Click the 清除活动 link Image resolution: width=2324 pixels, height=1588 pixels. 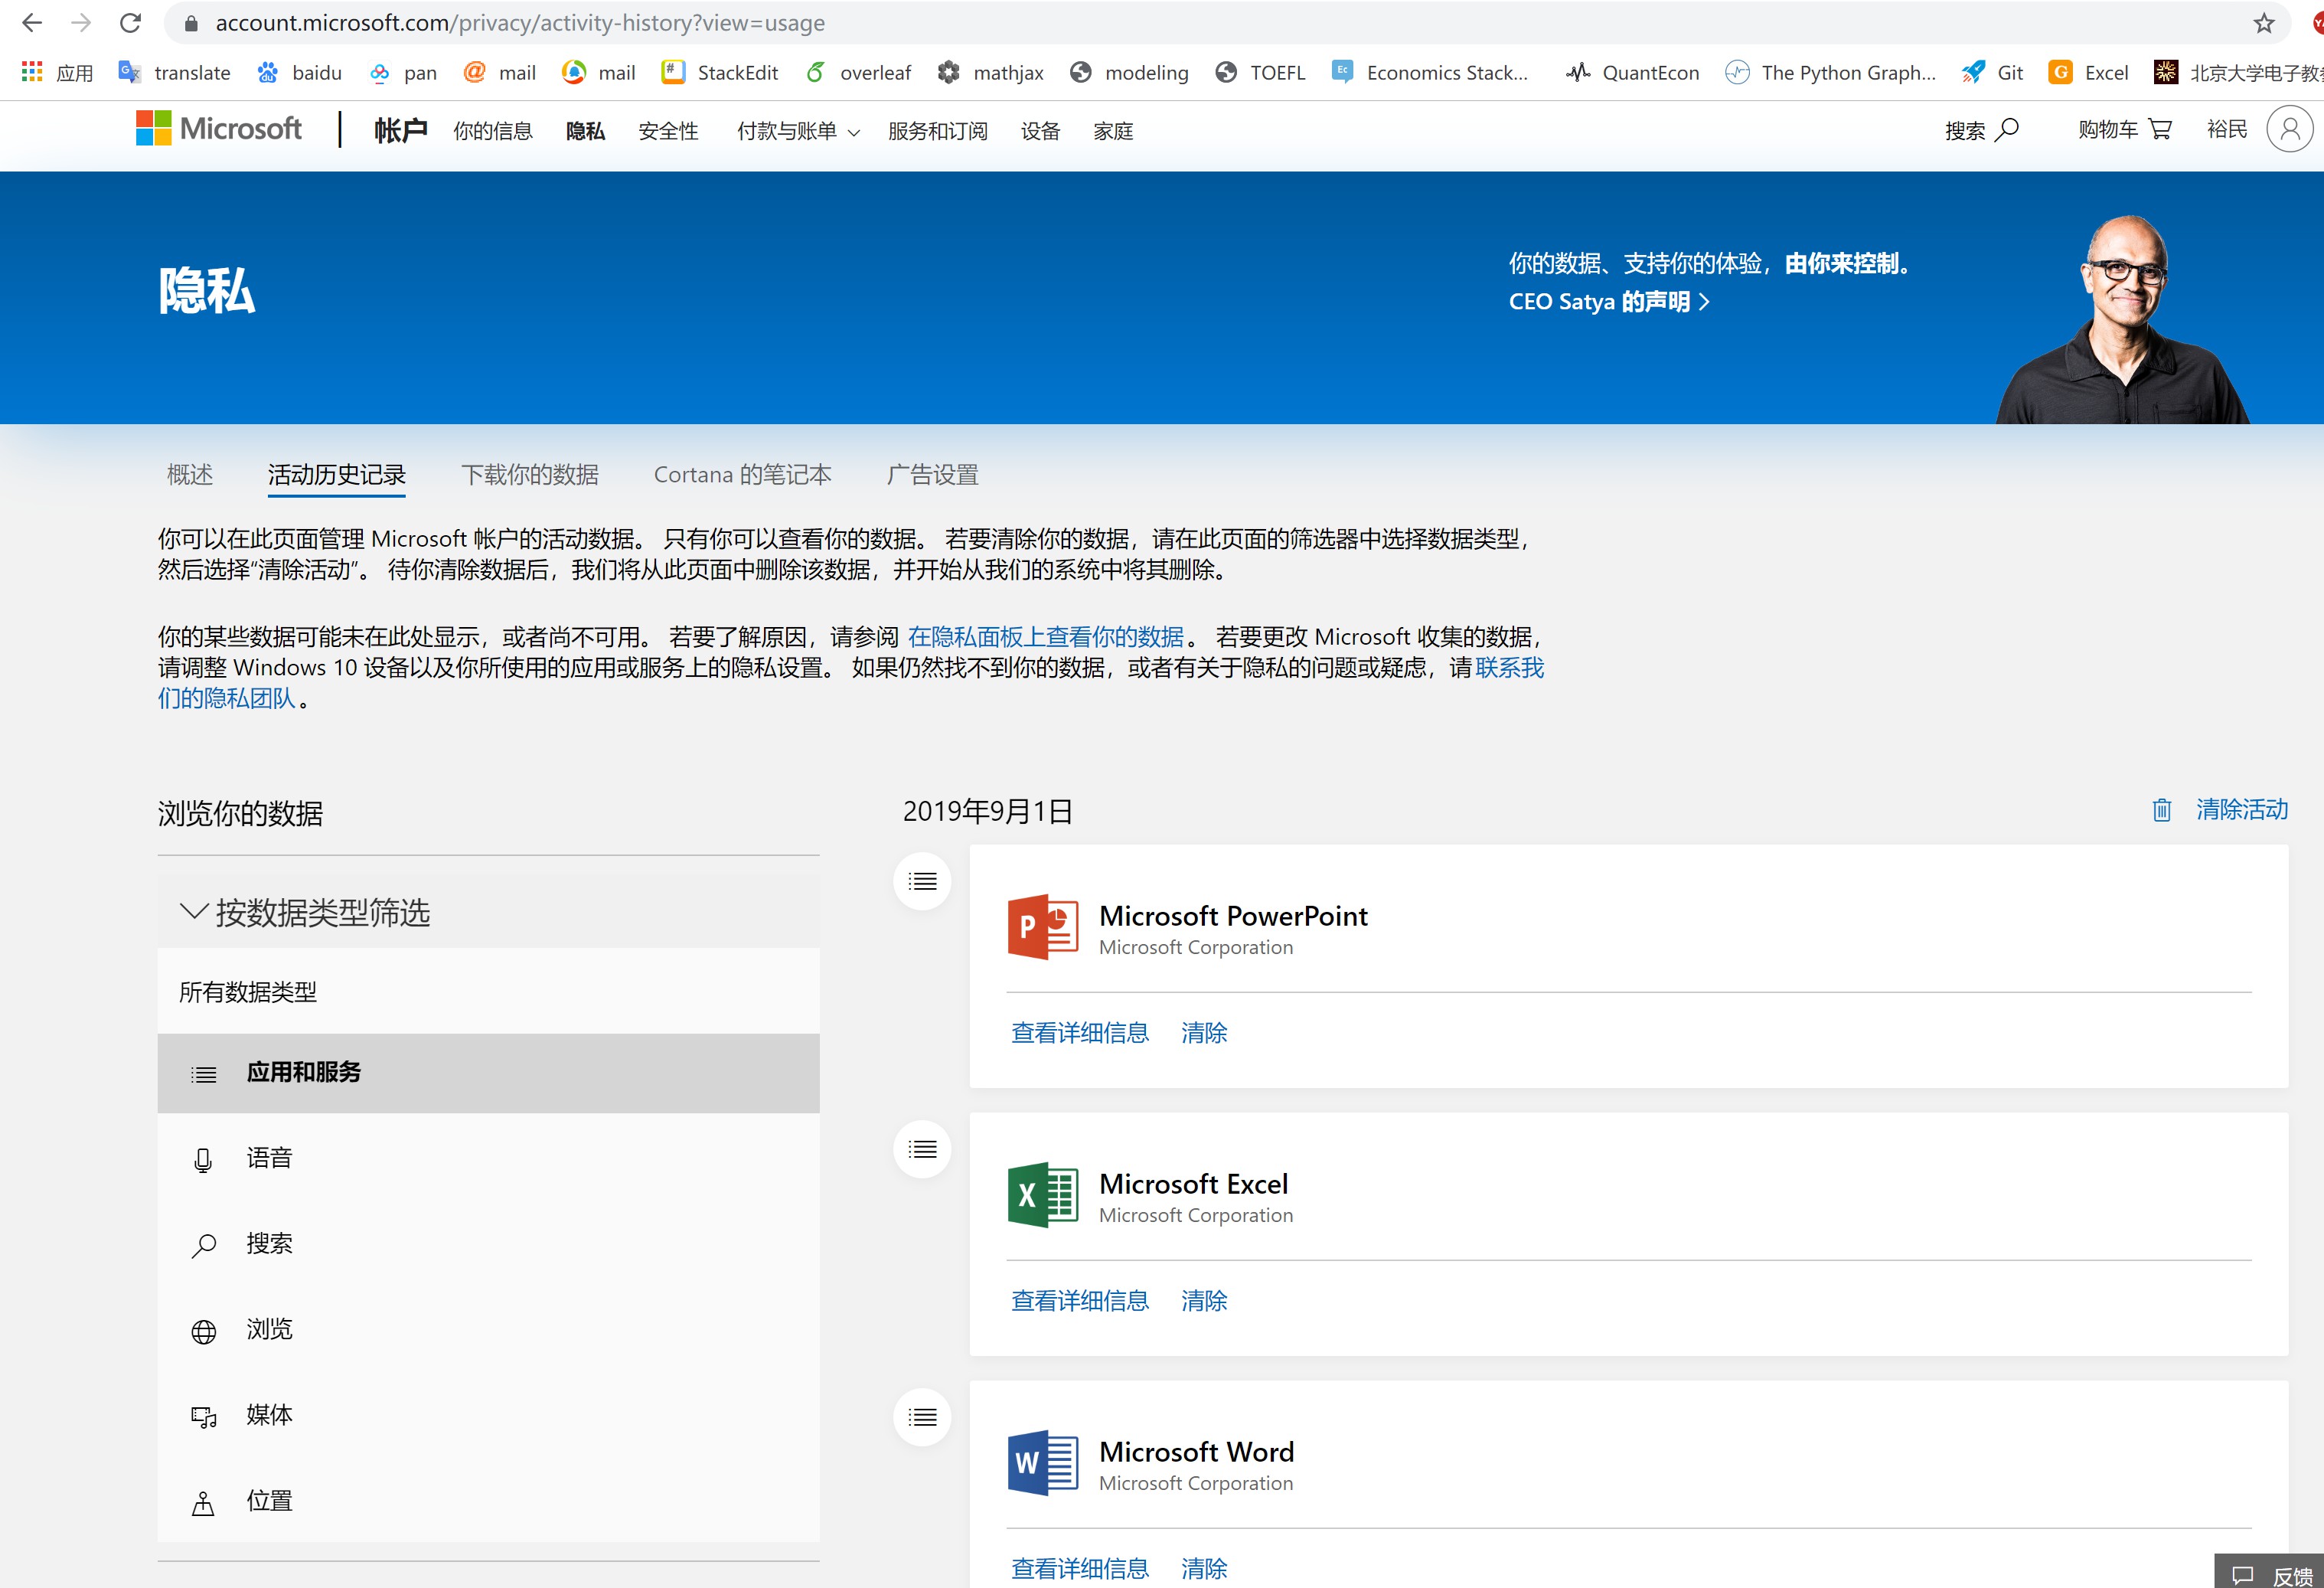[2243, 810]
